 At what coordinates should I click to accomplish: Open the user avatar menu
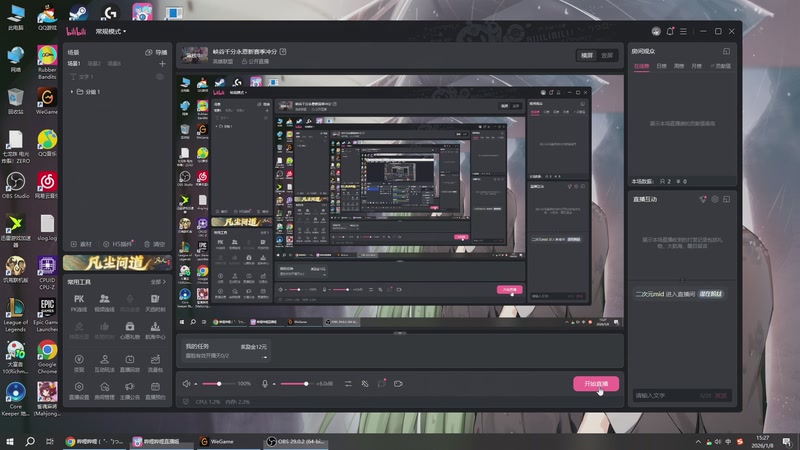656,31
